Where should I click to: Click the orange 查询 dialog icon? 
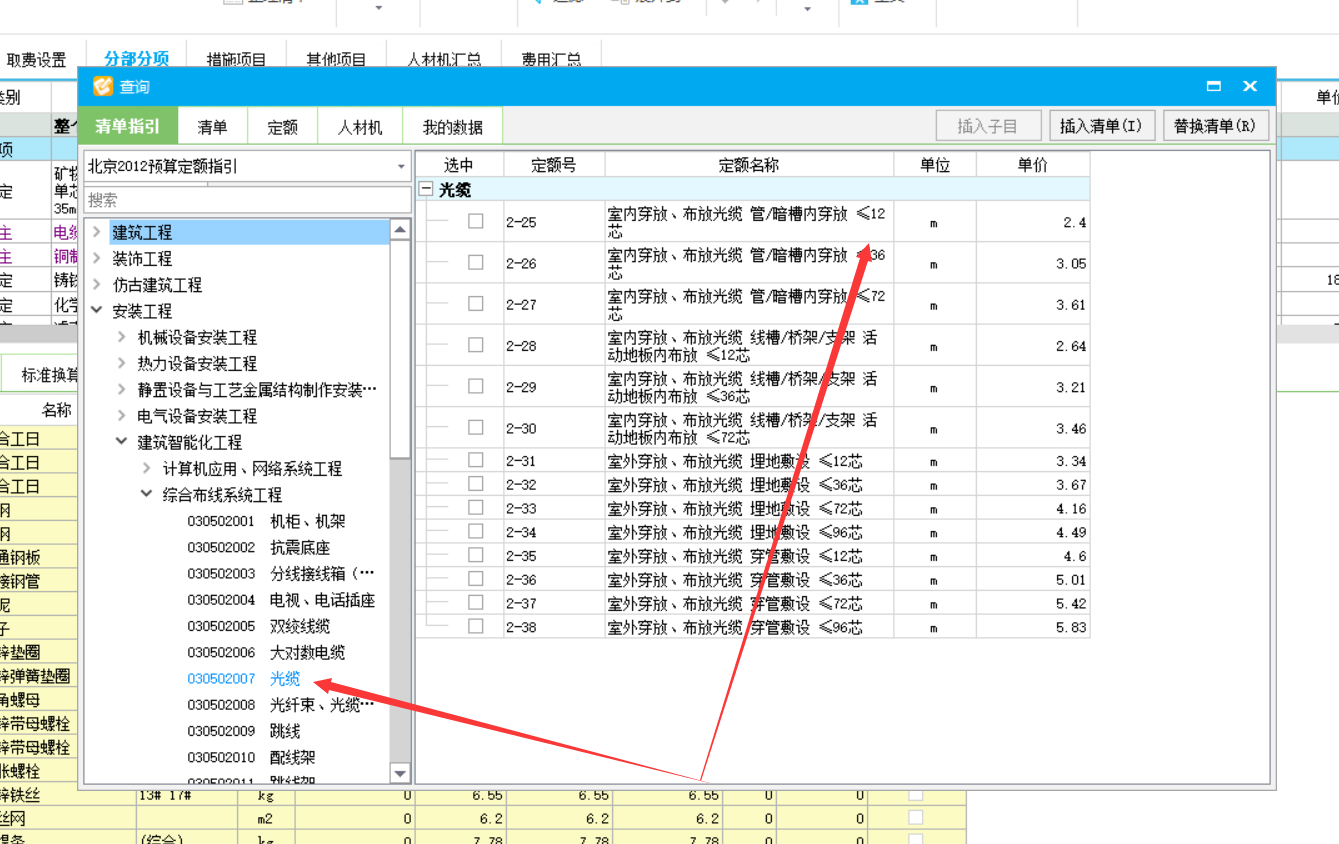103,86
